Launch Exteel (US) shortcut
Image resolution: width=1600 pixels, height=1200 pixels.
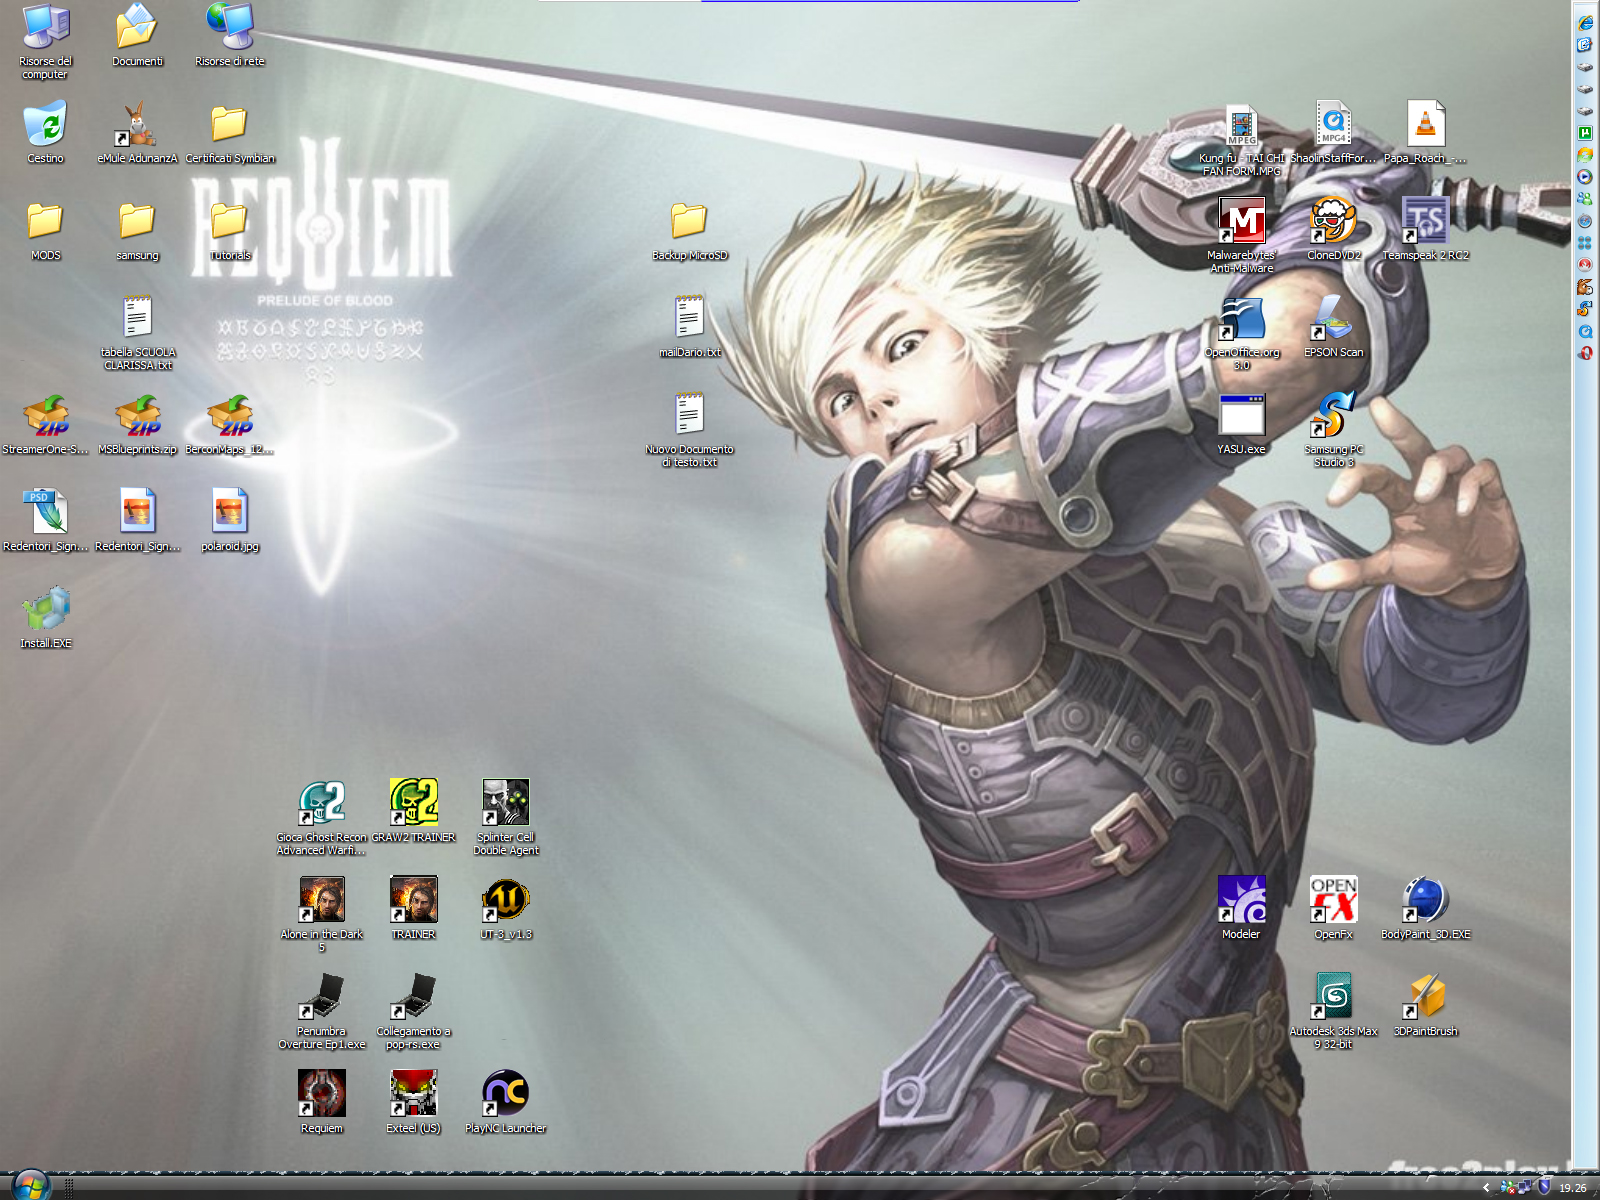point(413,1103)
